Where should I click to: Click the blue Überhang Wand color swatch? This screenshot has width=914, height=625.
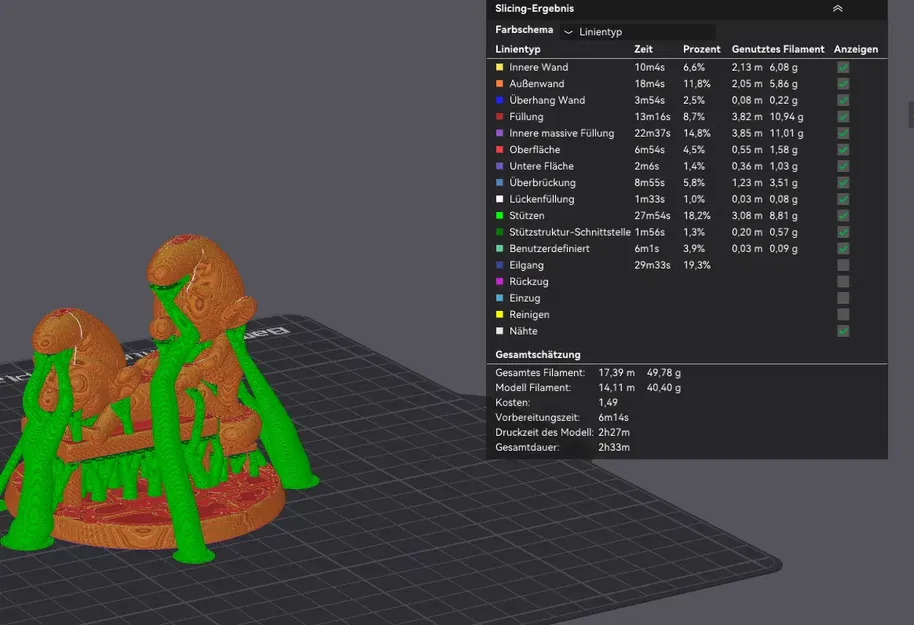point(499,100)
